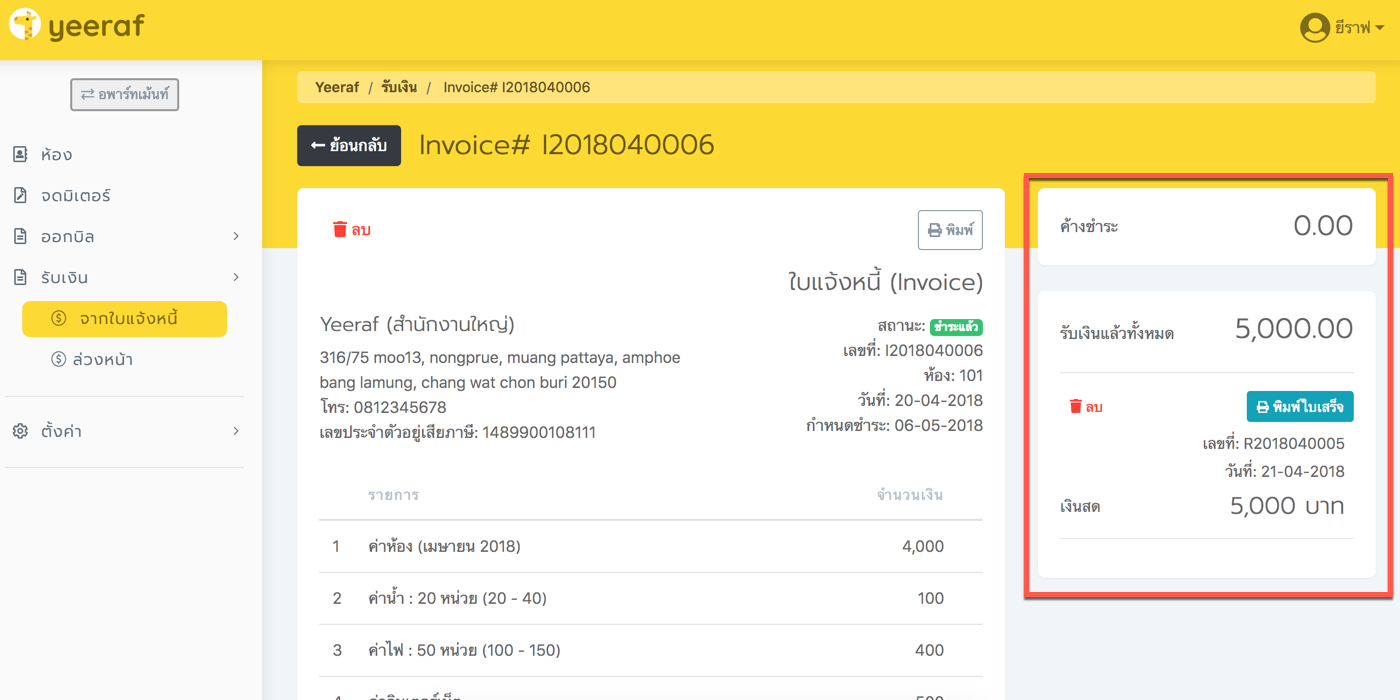Screen dimensions: 1400x700
Task: Click the swap arrows icon on อพาร์ทเม้นท์
Action: point(88,94)
